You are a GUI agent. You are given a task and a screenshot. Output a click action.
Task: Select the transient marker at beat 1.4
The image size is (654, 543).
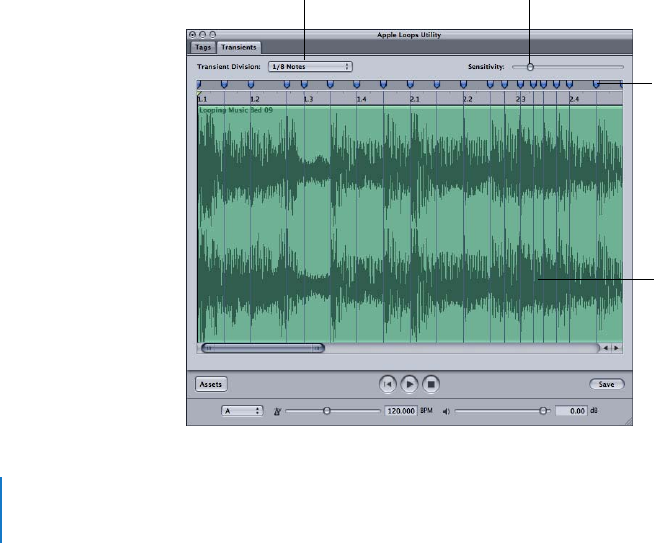[357, 84]
